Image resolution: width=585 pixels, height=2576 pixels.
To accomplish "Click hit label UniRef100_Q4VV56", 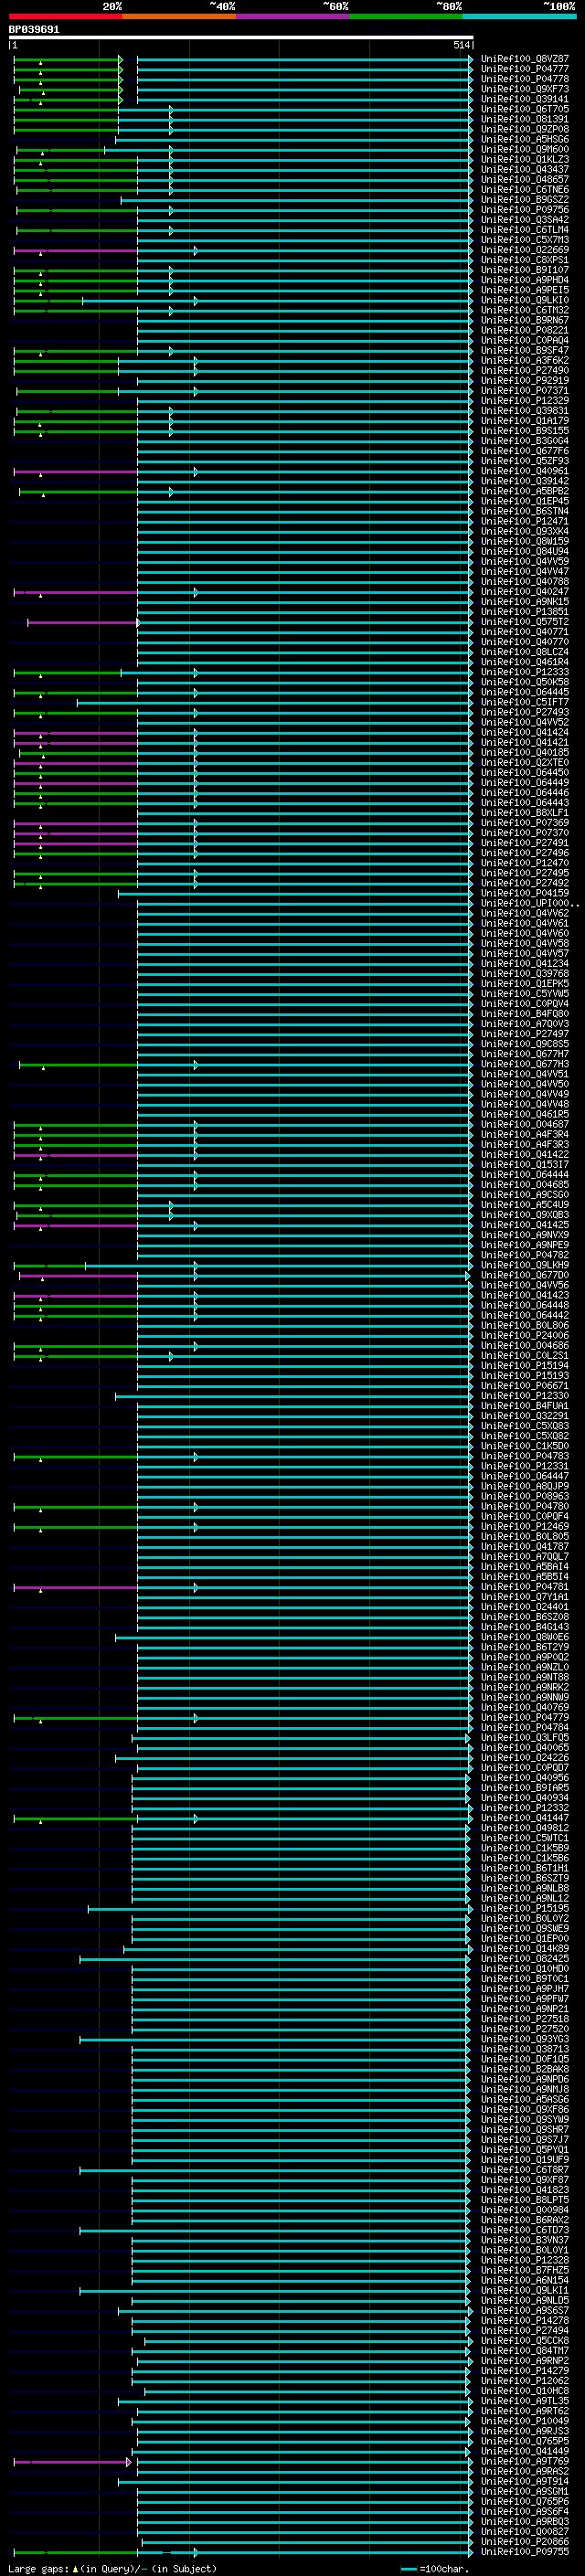I will 525,1286.
